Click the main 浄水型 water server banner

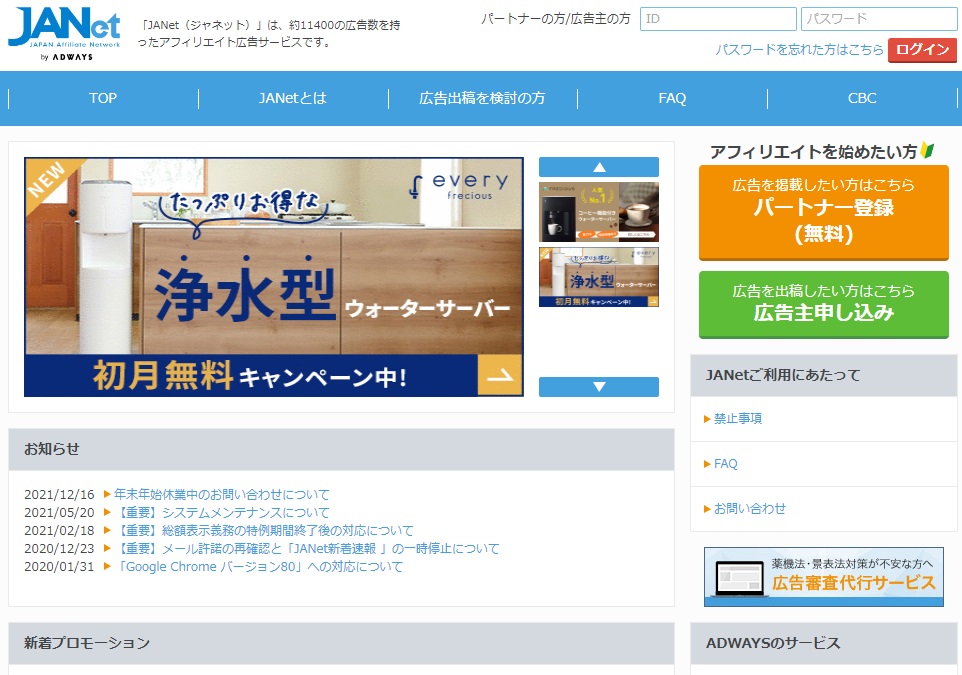274,277
